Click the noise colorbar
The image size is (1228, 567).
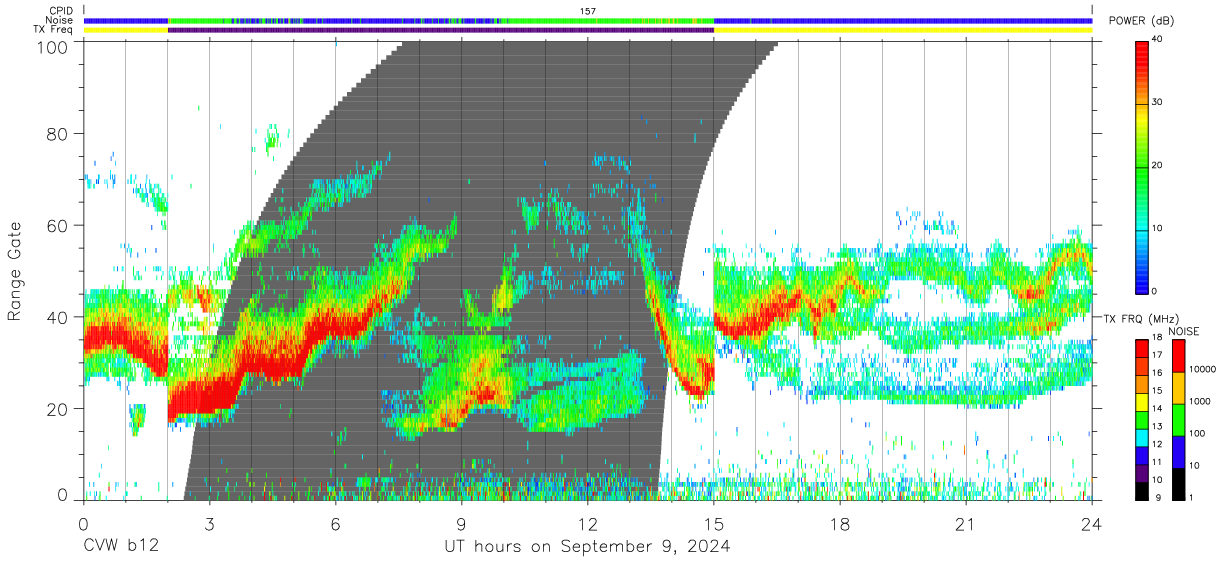click(x=1178, y=418)
